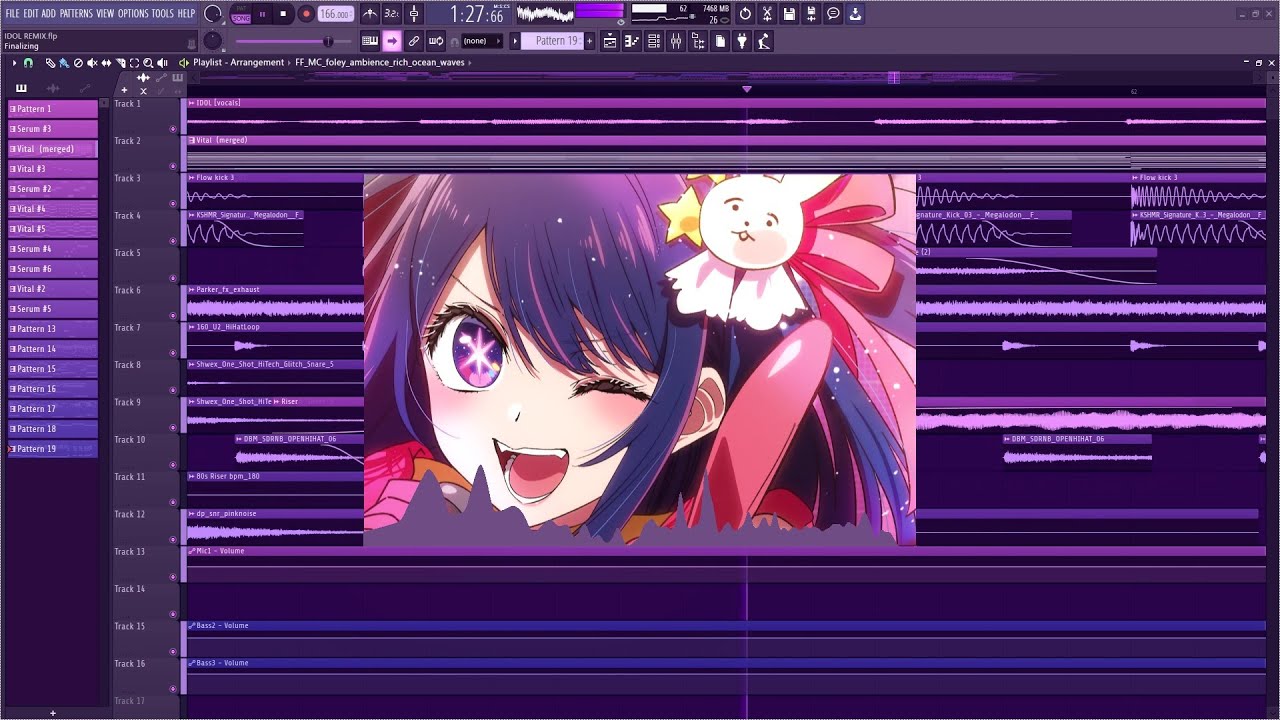Mute Track 2 via its toggle dot
This screenshot has height=720, width=1280.
[173, 166]
